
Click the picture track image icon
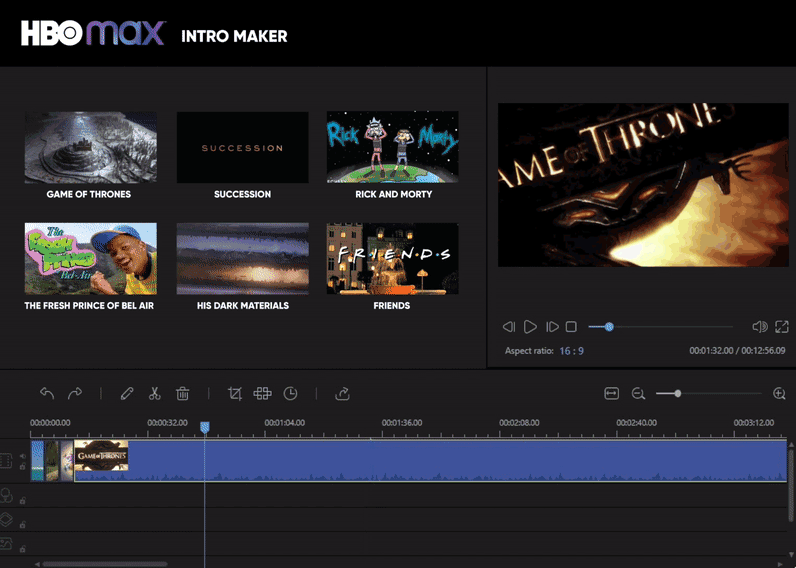click(x=6, y=544)
